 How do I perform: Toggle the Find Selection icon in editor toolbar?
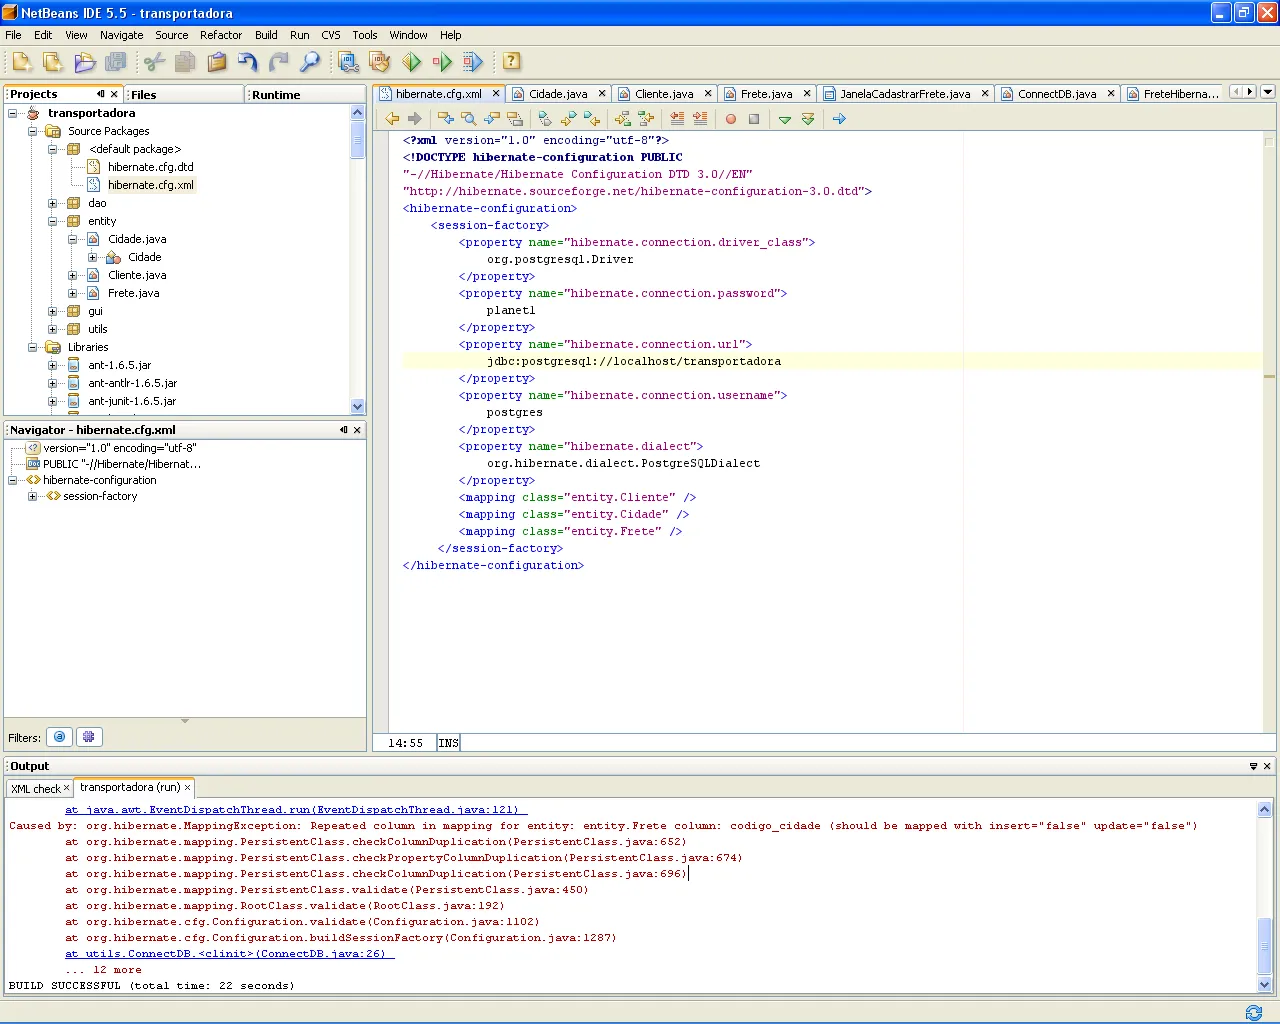point(468,119)
